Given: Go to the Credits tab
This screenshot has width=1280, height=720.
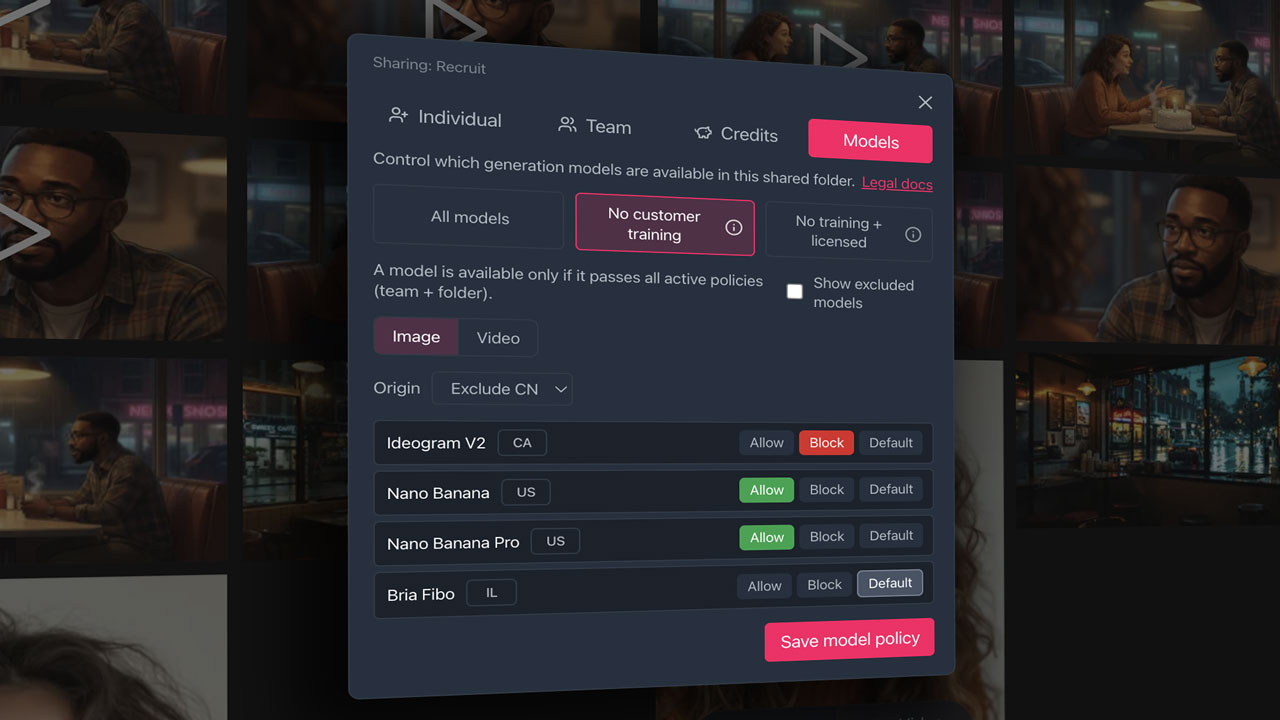Looking at the screenshot, I should point(736,134).
